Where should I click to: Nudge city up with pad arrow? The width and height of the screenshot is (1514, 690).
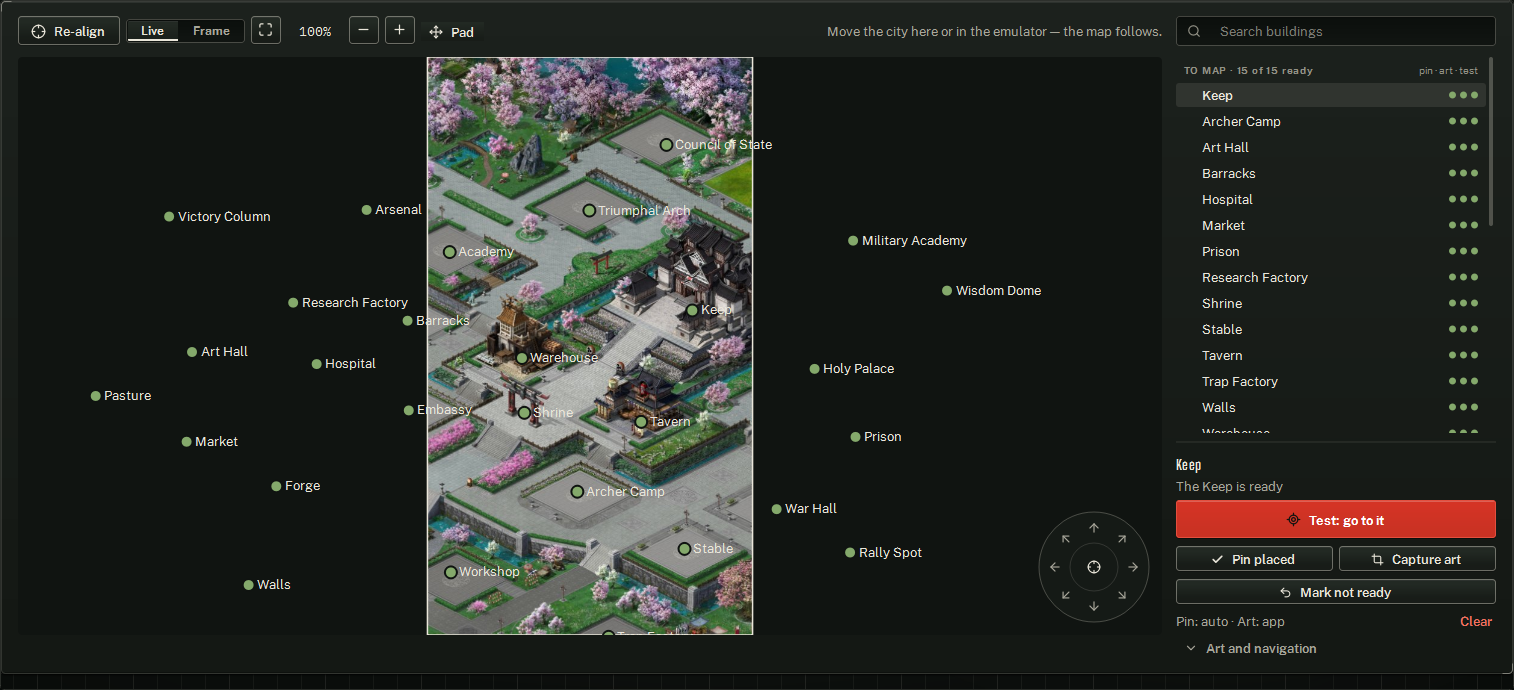coord(1094,528)
